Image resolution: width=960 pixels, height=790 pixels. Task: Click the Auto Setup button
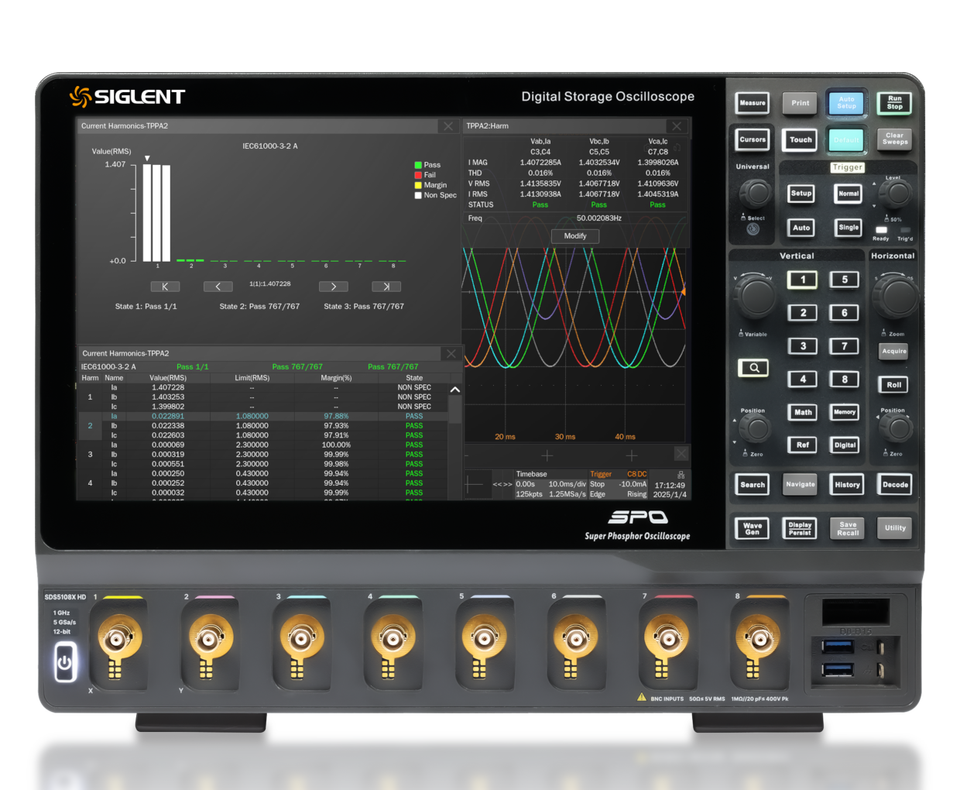tap(846, 103)
